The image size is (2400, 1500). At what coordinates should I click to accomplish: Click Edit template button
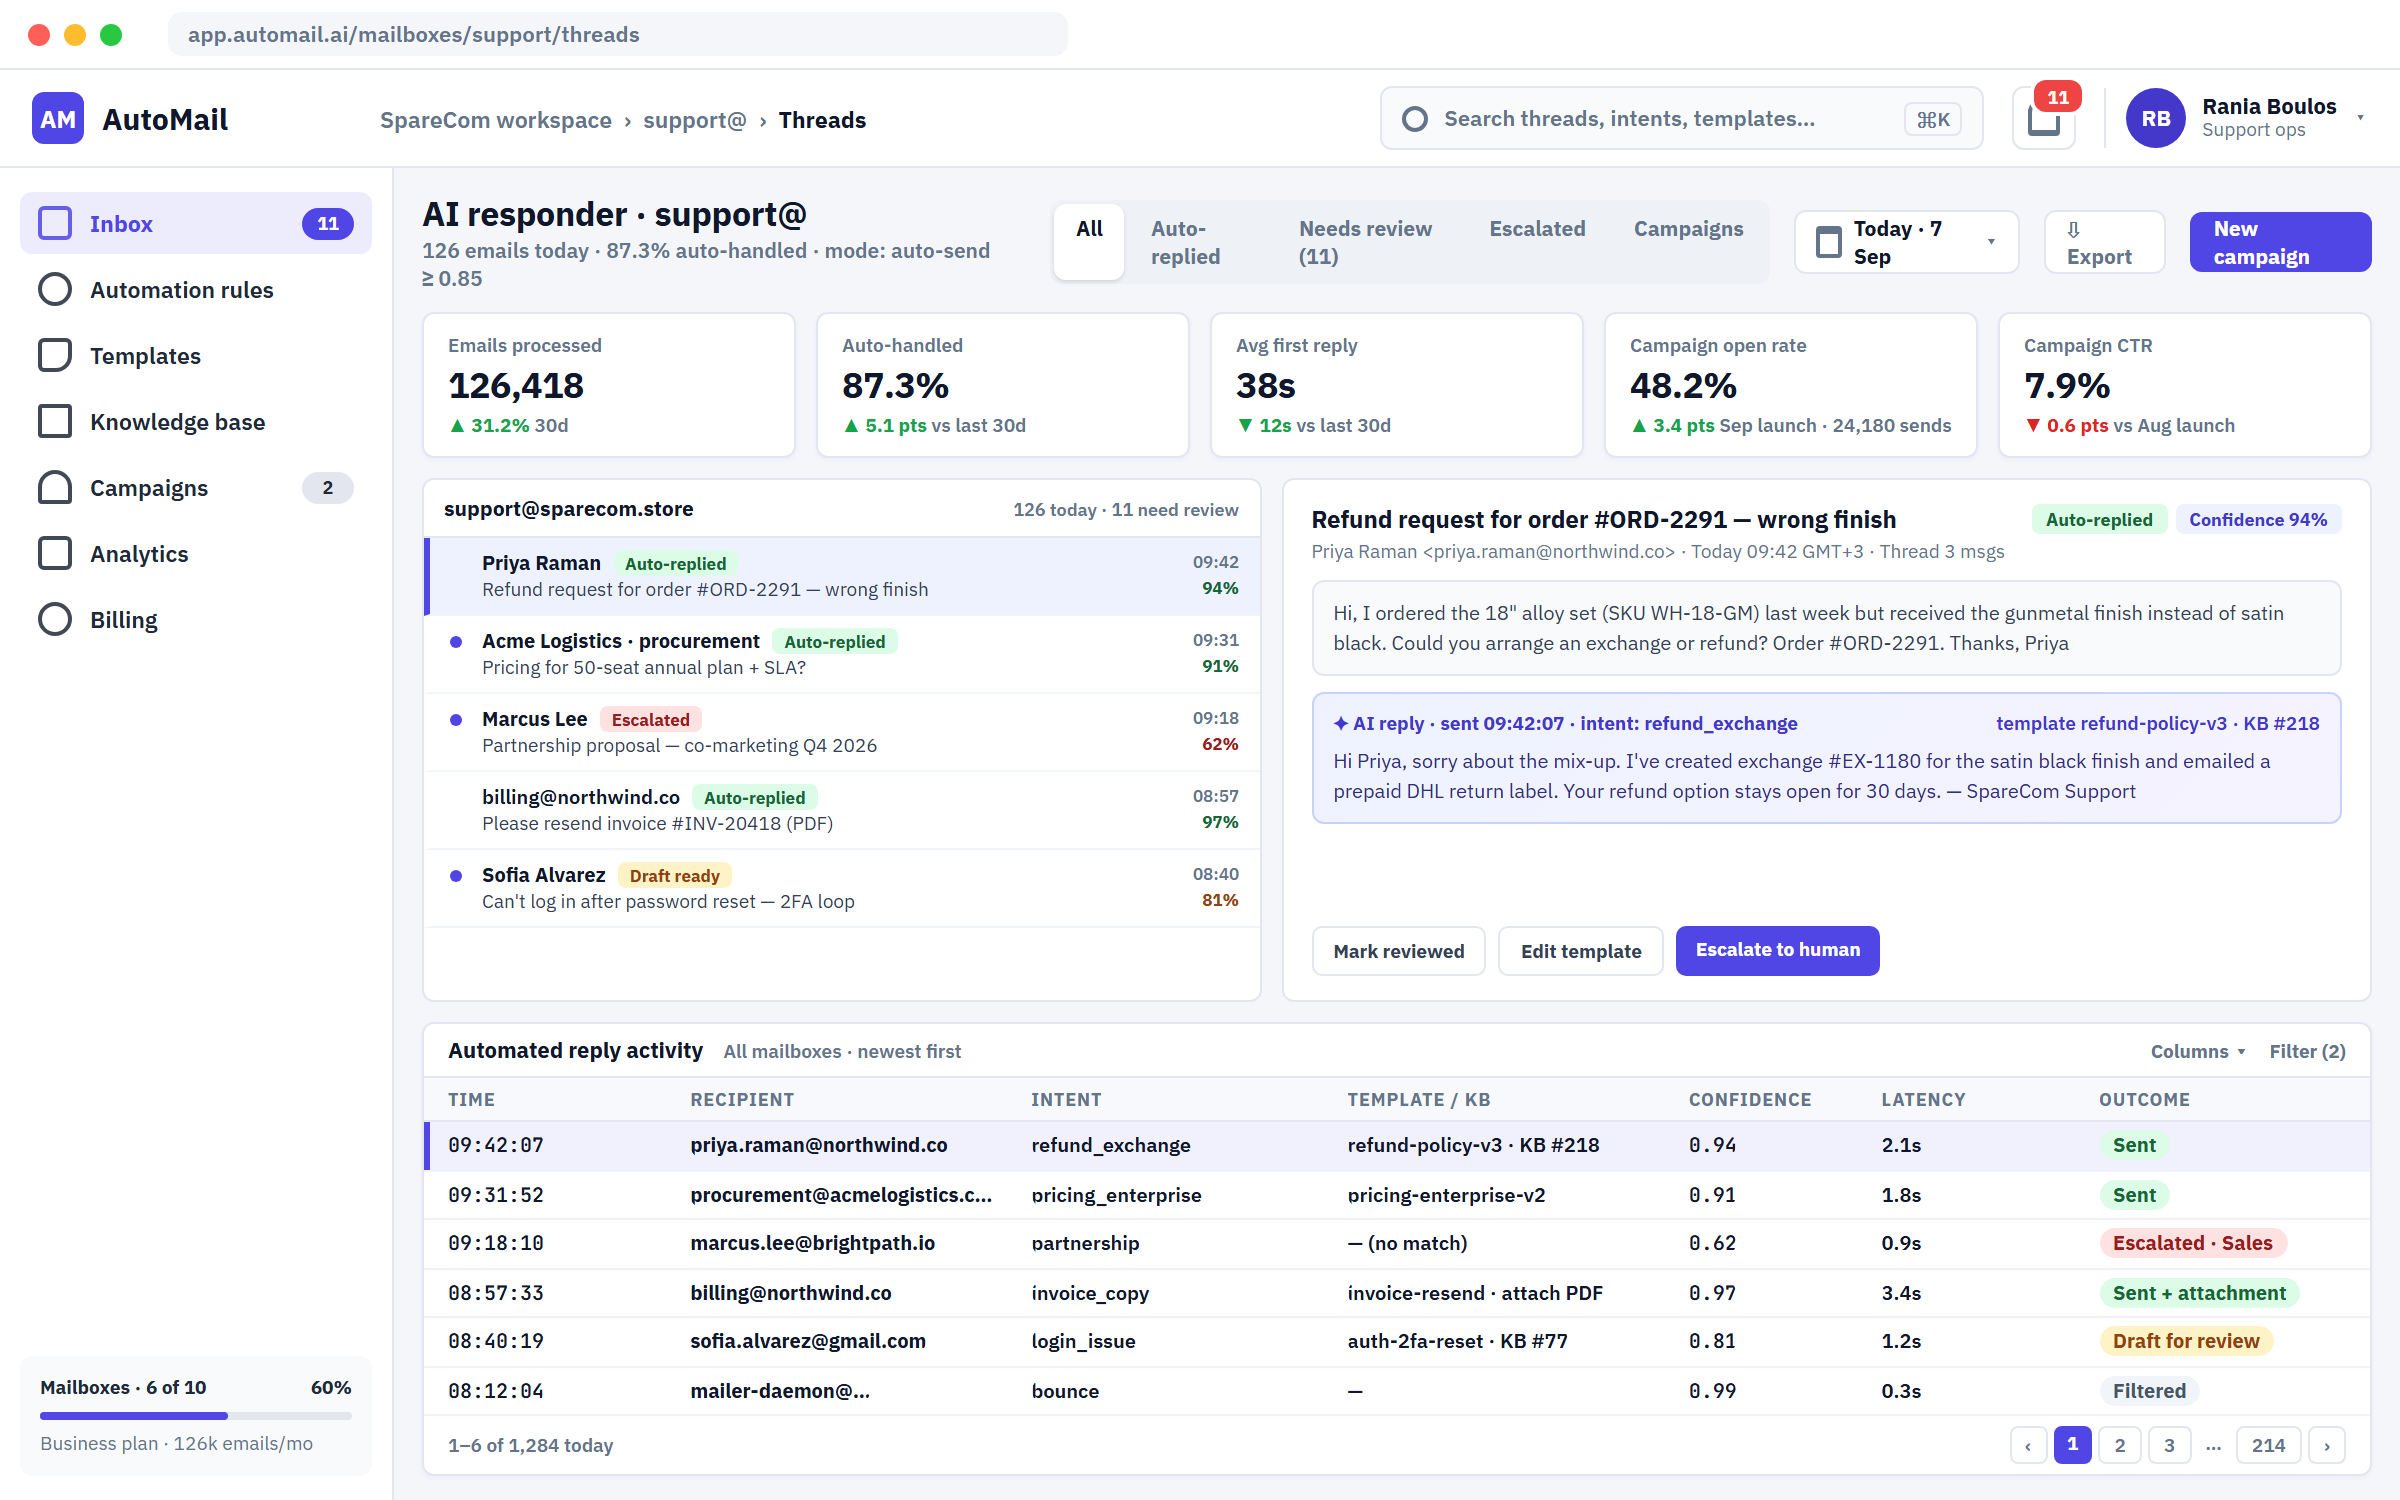click(x=1581, y=951)
